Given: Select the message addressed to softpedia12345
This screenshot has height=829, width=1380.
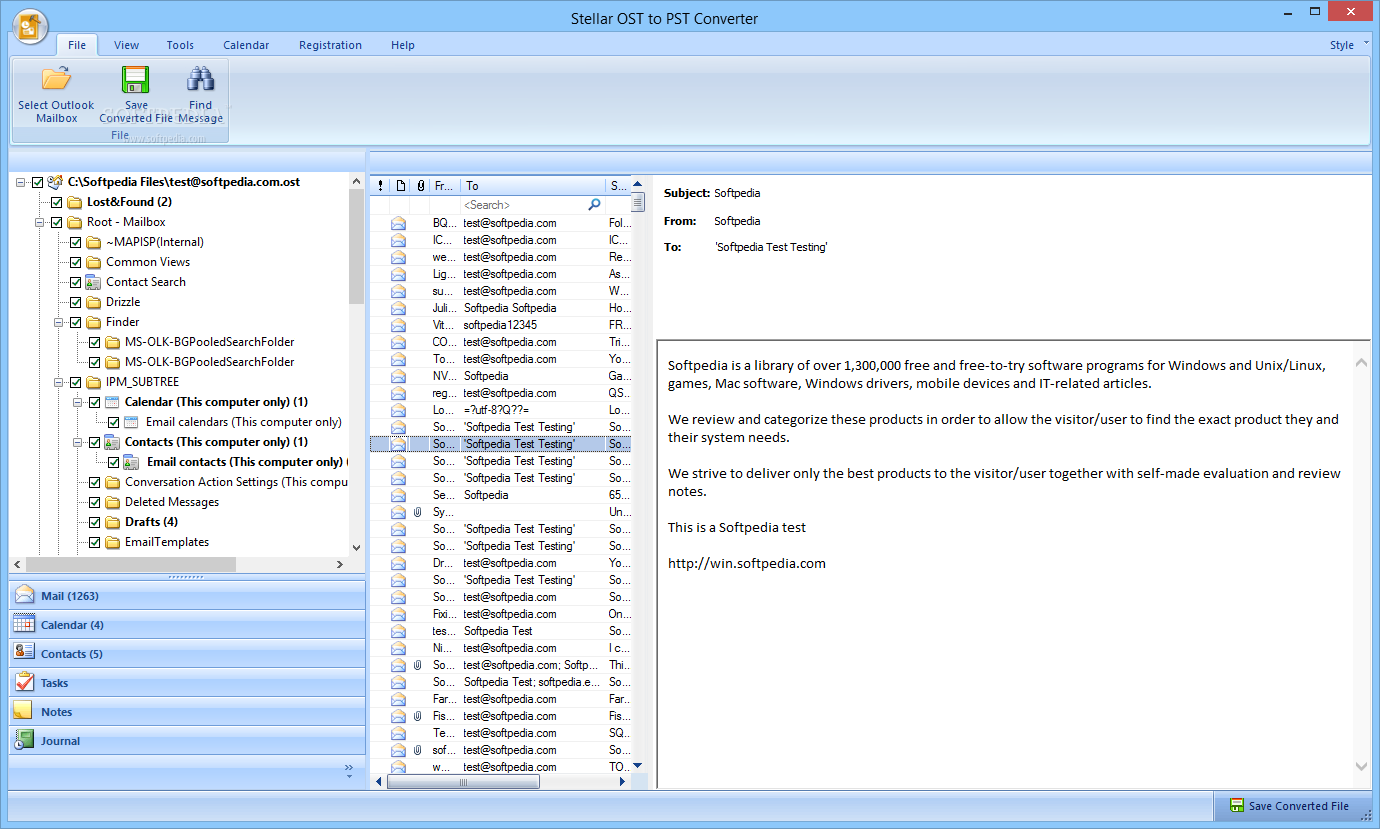Looking at the screenshot, I should (x=500, y=325).
